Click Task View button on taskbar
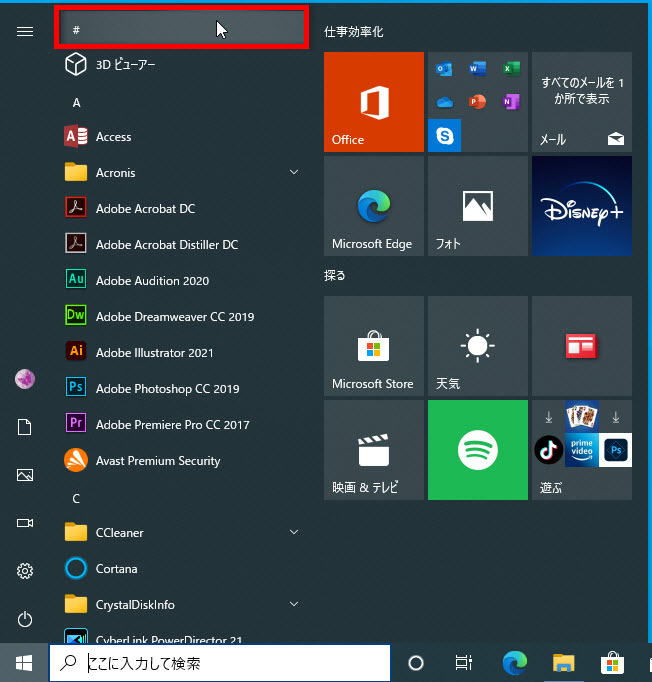The image size is (652, 682). point(463,663)
